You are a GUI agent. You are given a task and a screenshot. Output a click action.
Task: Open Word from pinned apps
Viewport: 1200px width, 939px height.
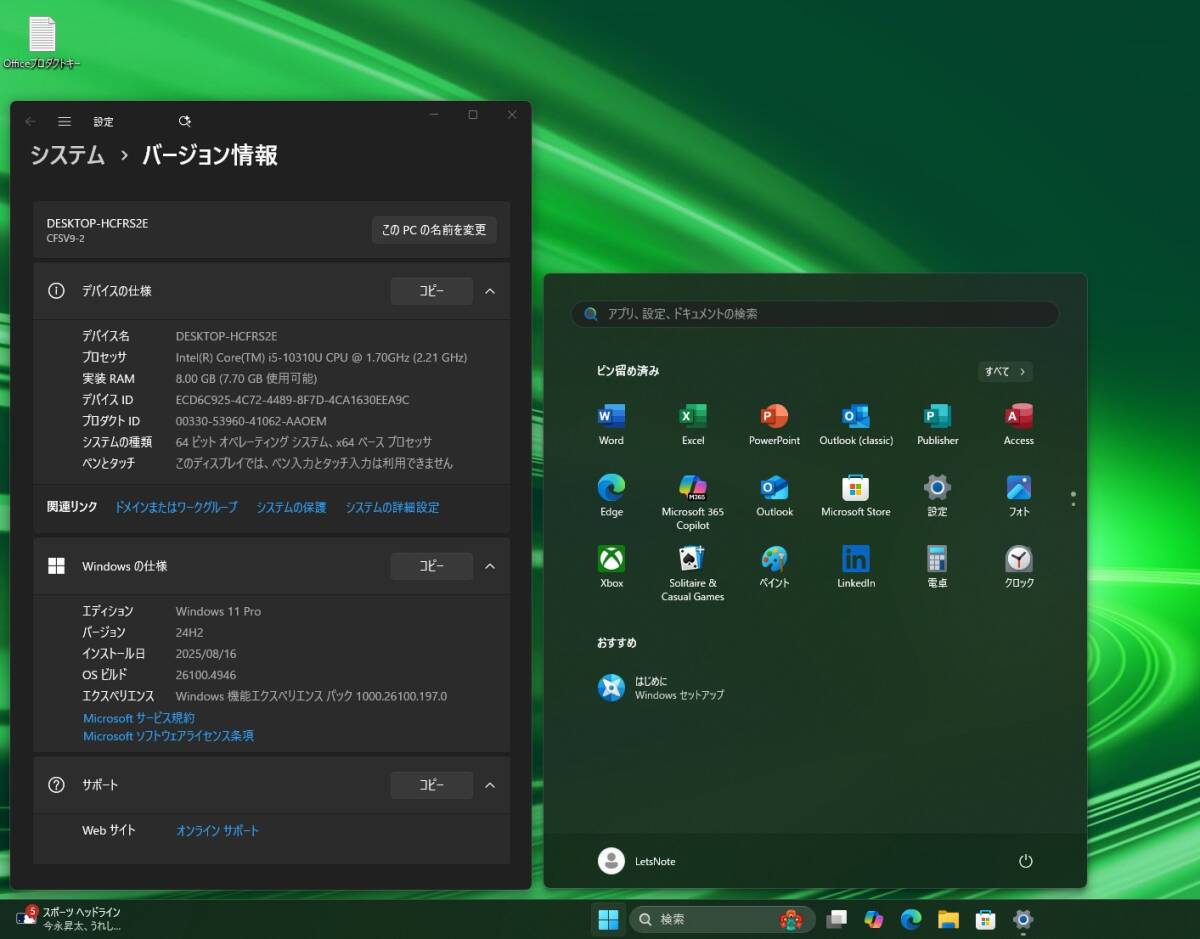pos(611,424)
